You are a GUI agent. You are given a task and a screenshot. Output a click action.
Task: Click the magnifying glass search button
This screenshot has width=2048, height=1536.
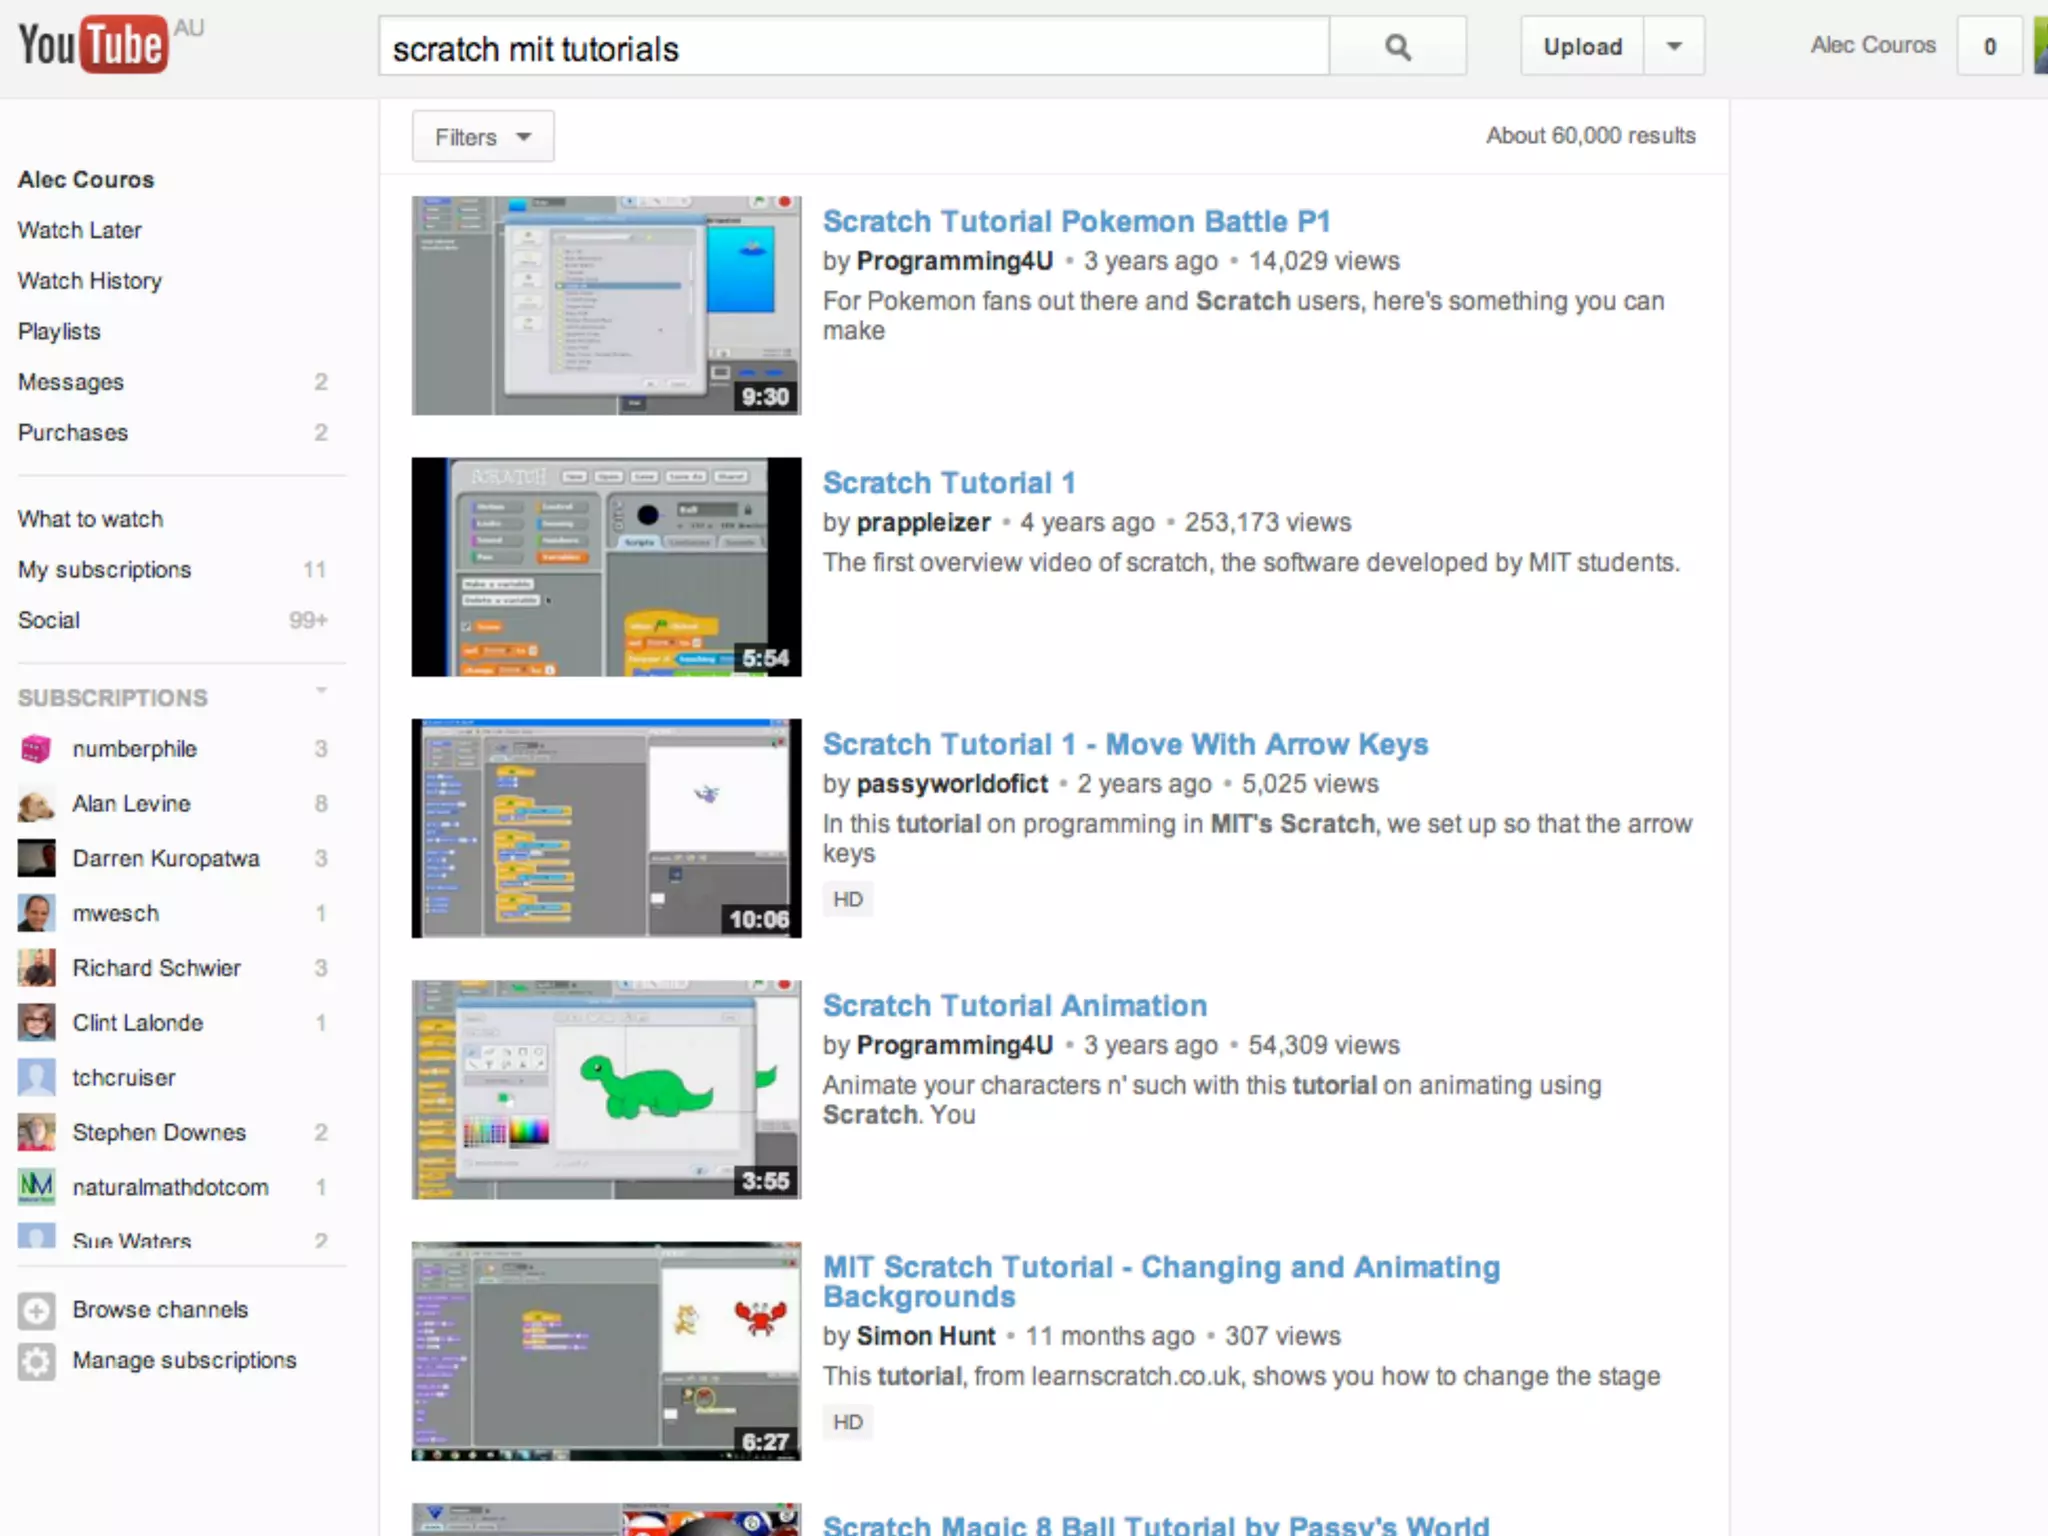(x=1397, y=47)
